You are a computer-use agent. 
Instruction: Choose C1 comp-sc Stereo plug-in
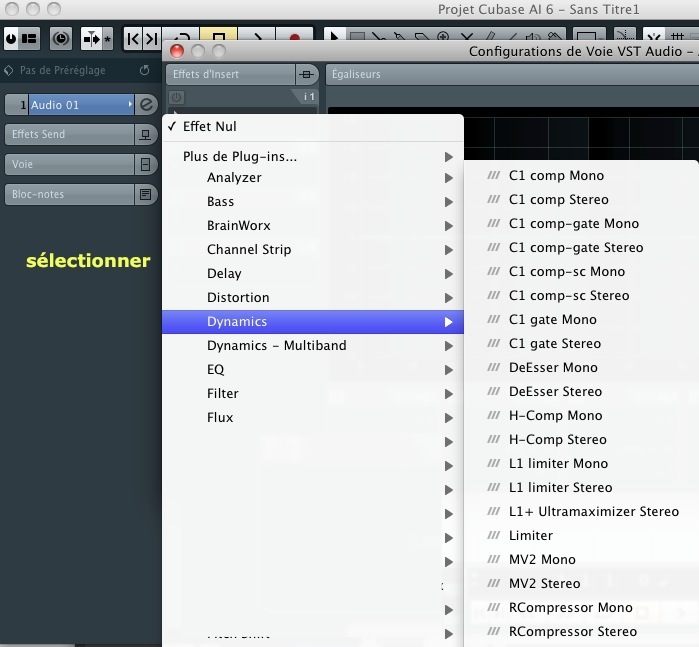tap(581, 296)
